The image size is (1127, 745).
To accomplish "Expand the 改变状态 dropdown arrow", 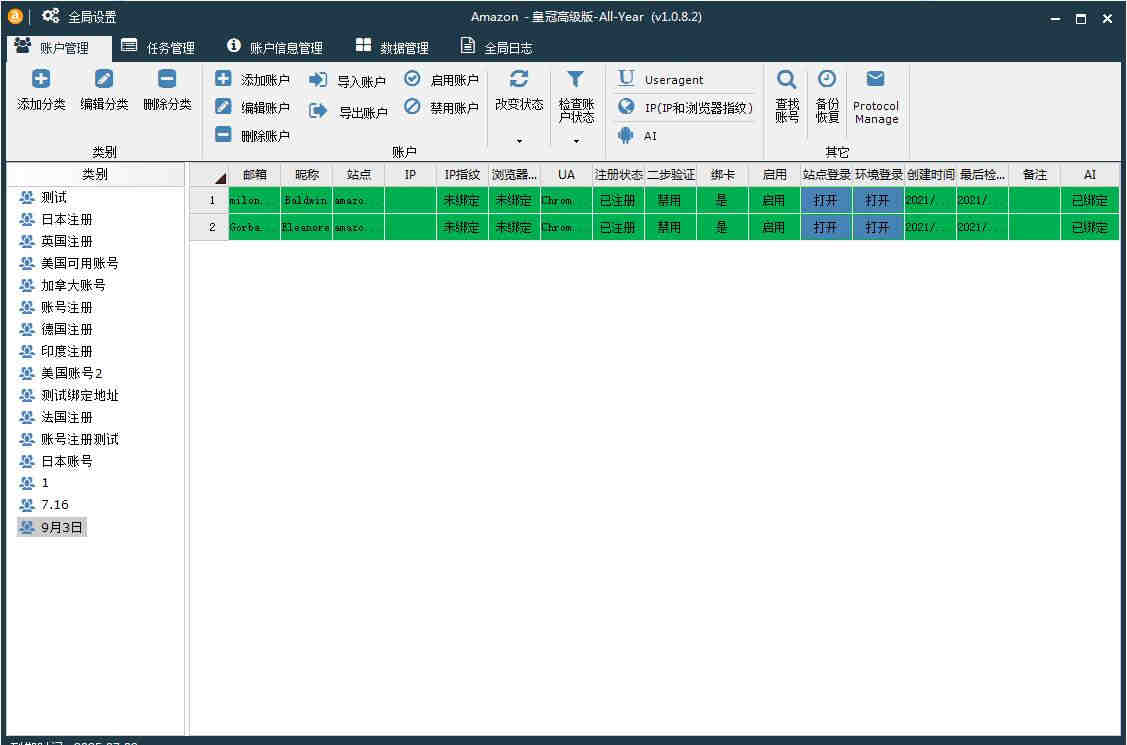I will 519,142.
